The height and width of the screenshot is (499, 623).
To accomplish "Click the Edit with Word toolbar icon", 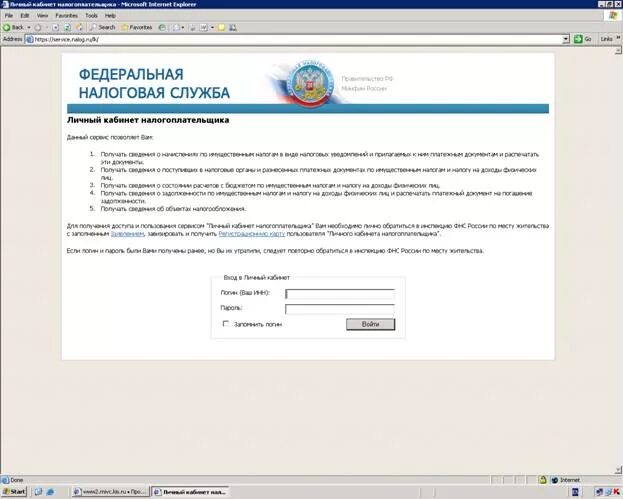I will [204, 27].
